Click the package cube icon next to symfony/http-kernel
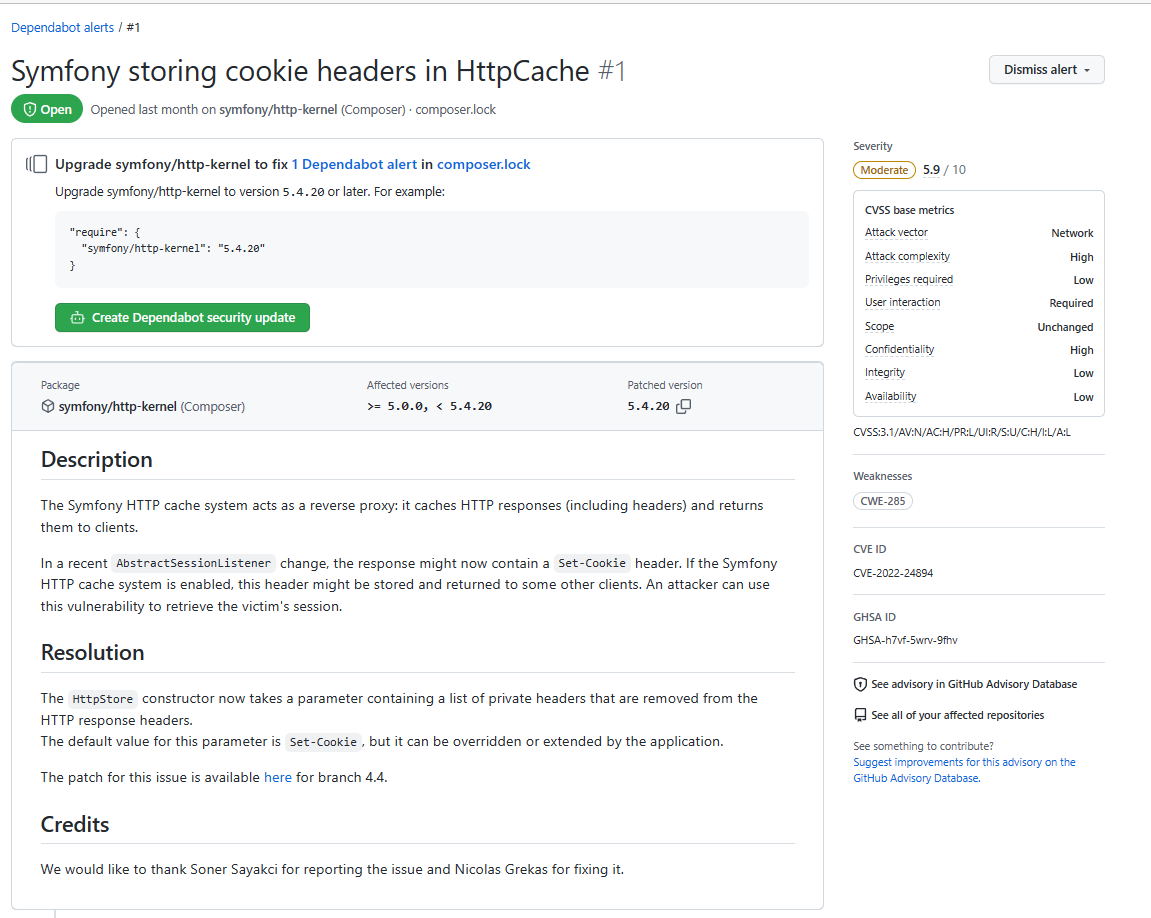The width and height of the screenshot is (1151, 918). (x=48, y=407)
